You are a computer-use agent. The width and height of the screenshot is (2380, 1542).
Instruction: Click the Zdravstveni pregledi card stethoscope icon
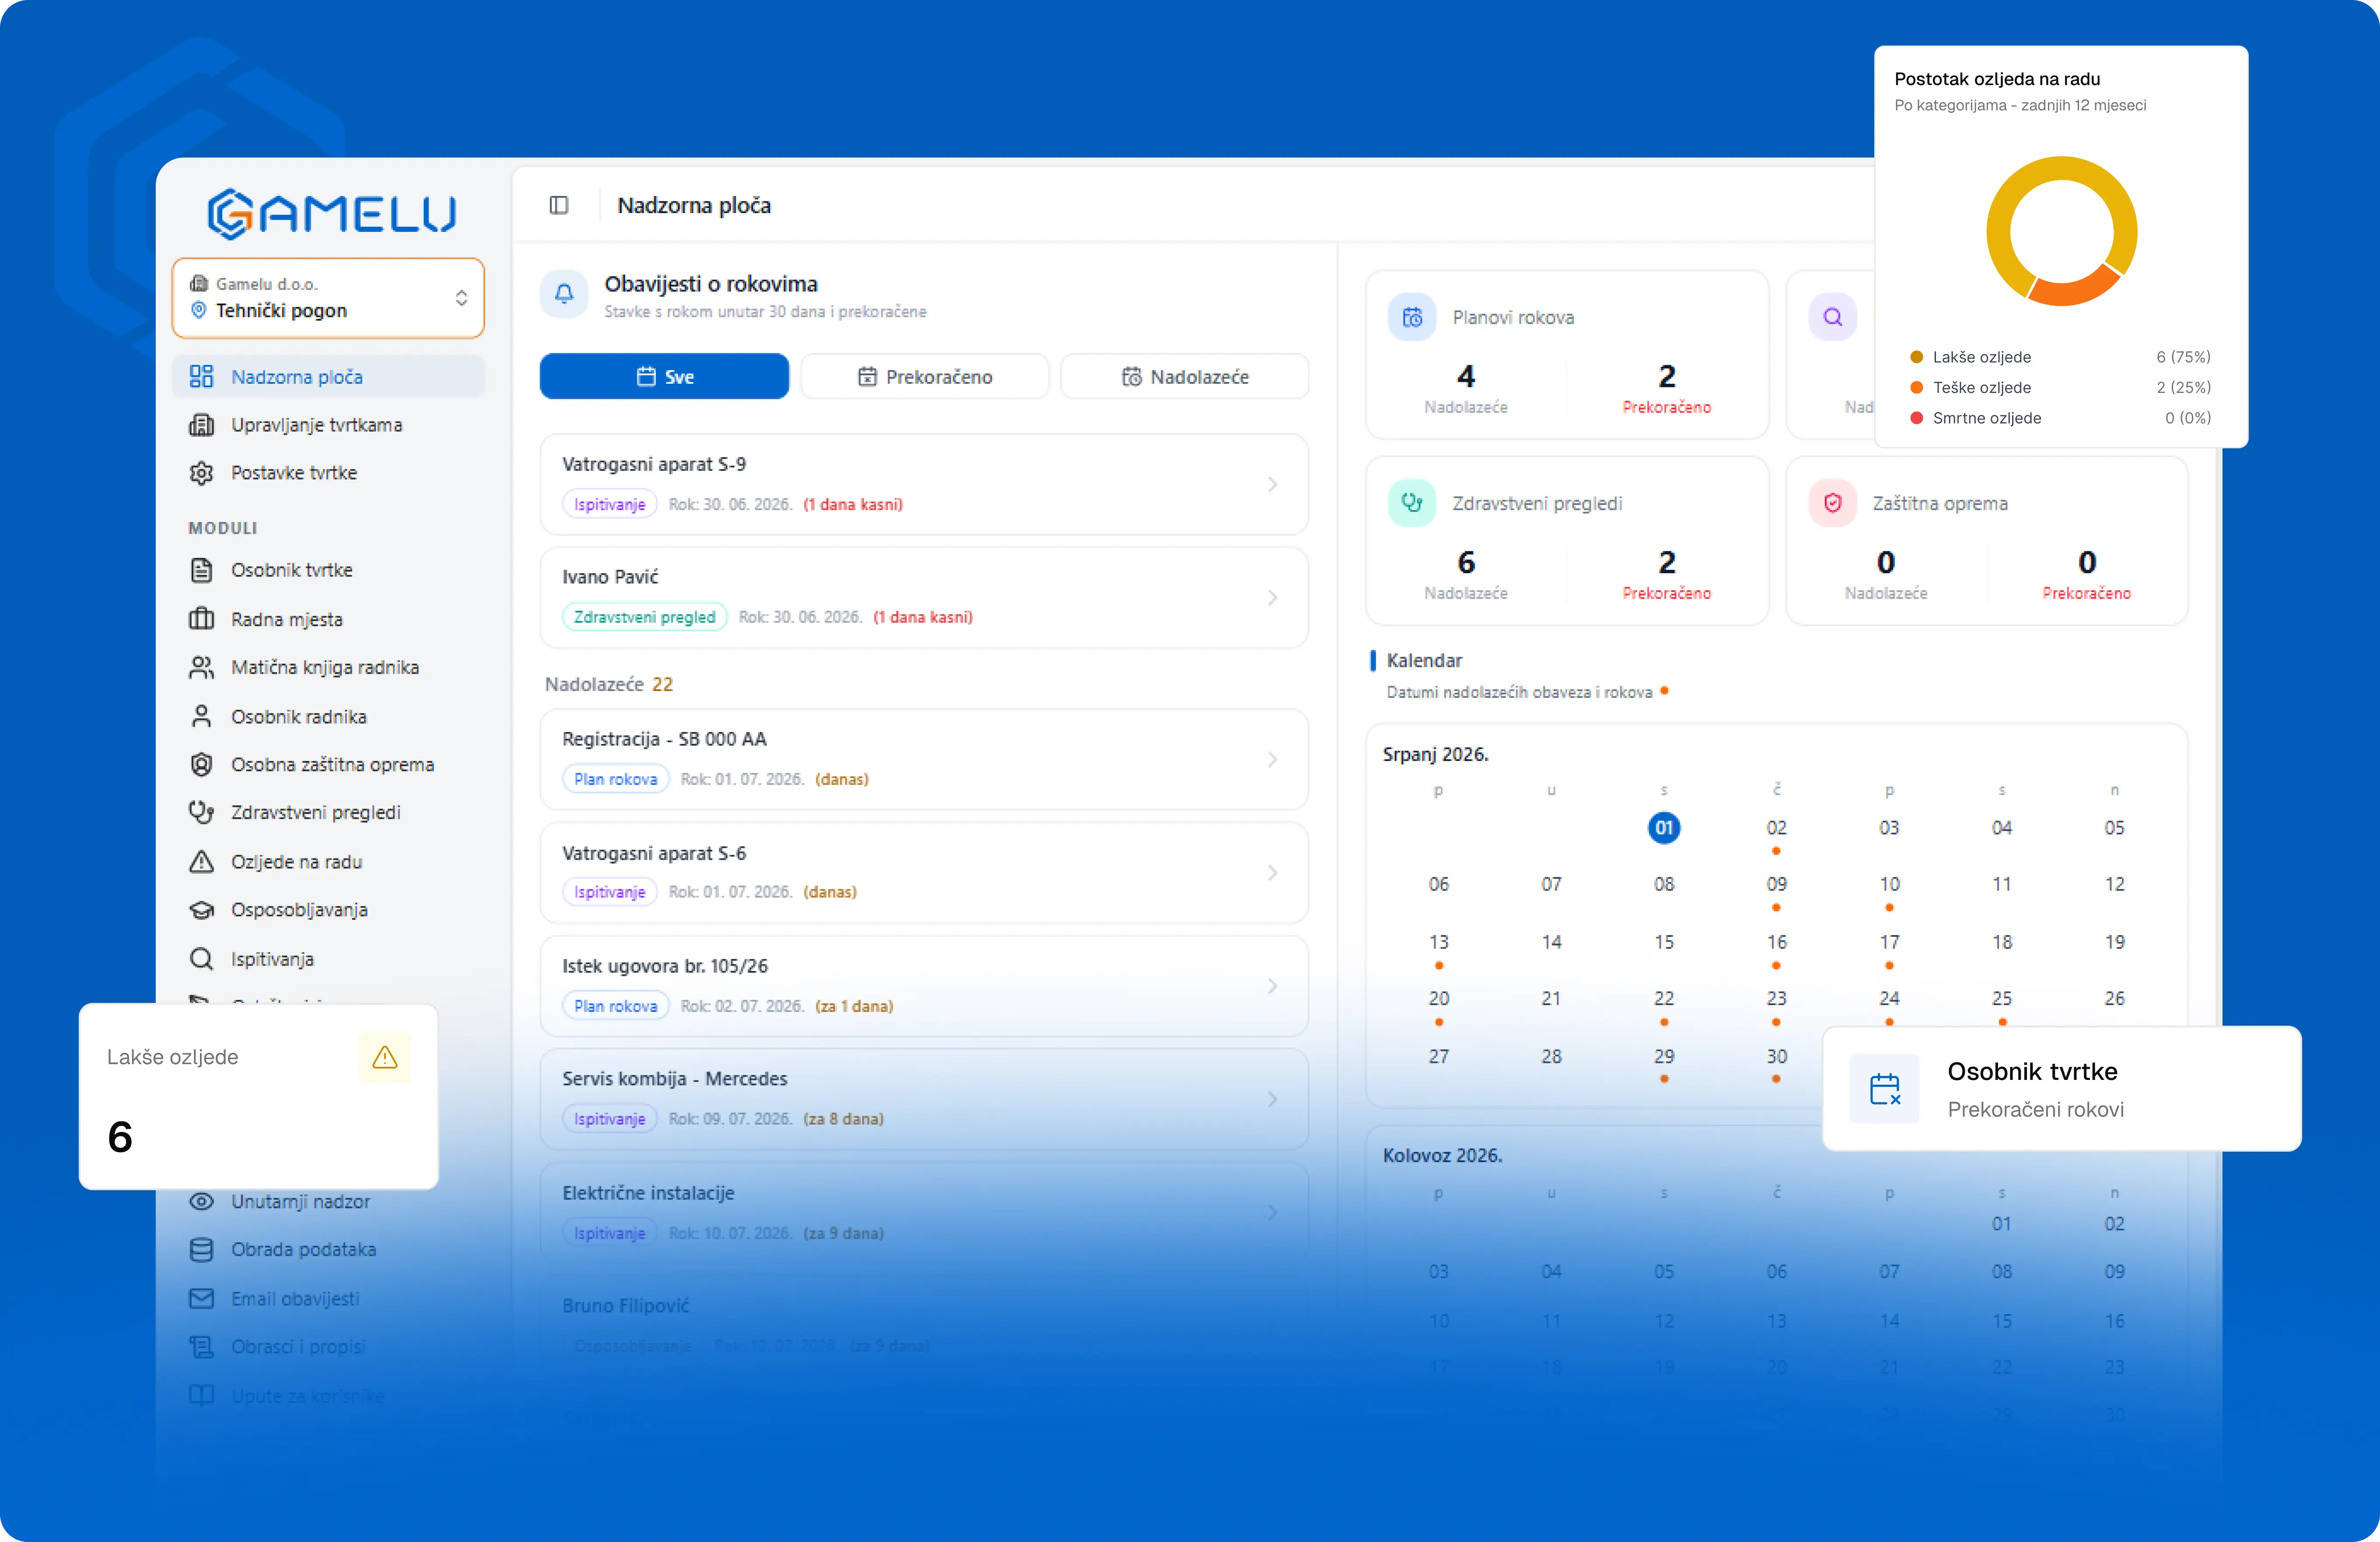pos(1412,503)
